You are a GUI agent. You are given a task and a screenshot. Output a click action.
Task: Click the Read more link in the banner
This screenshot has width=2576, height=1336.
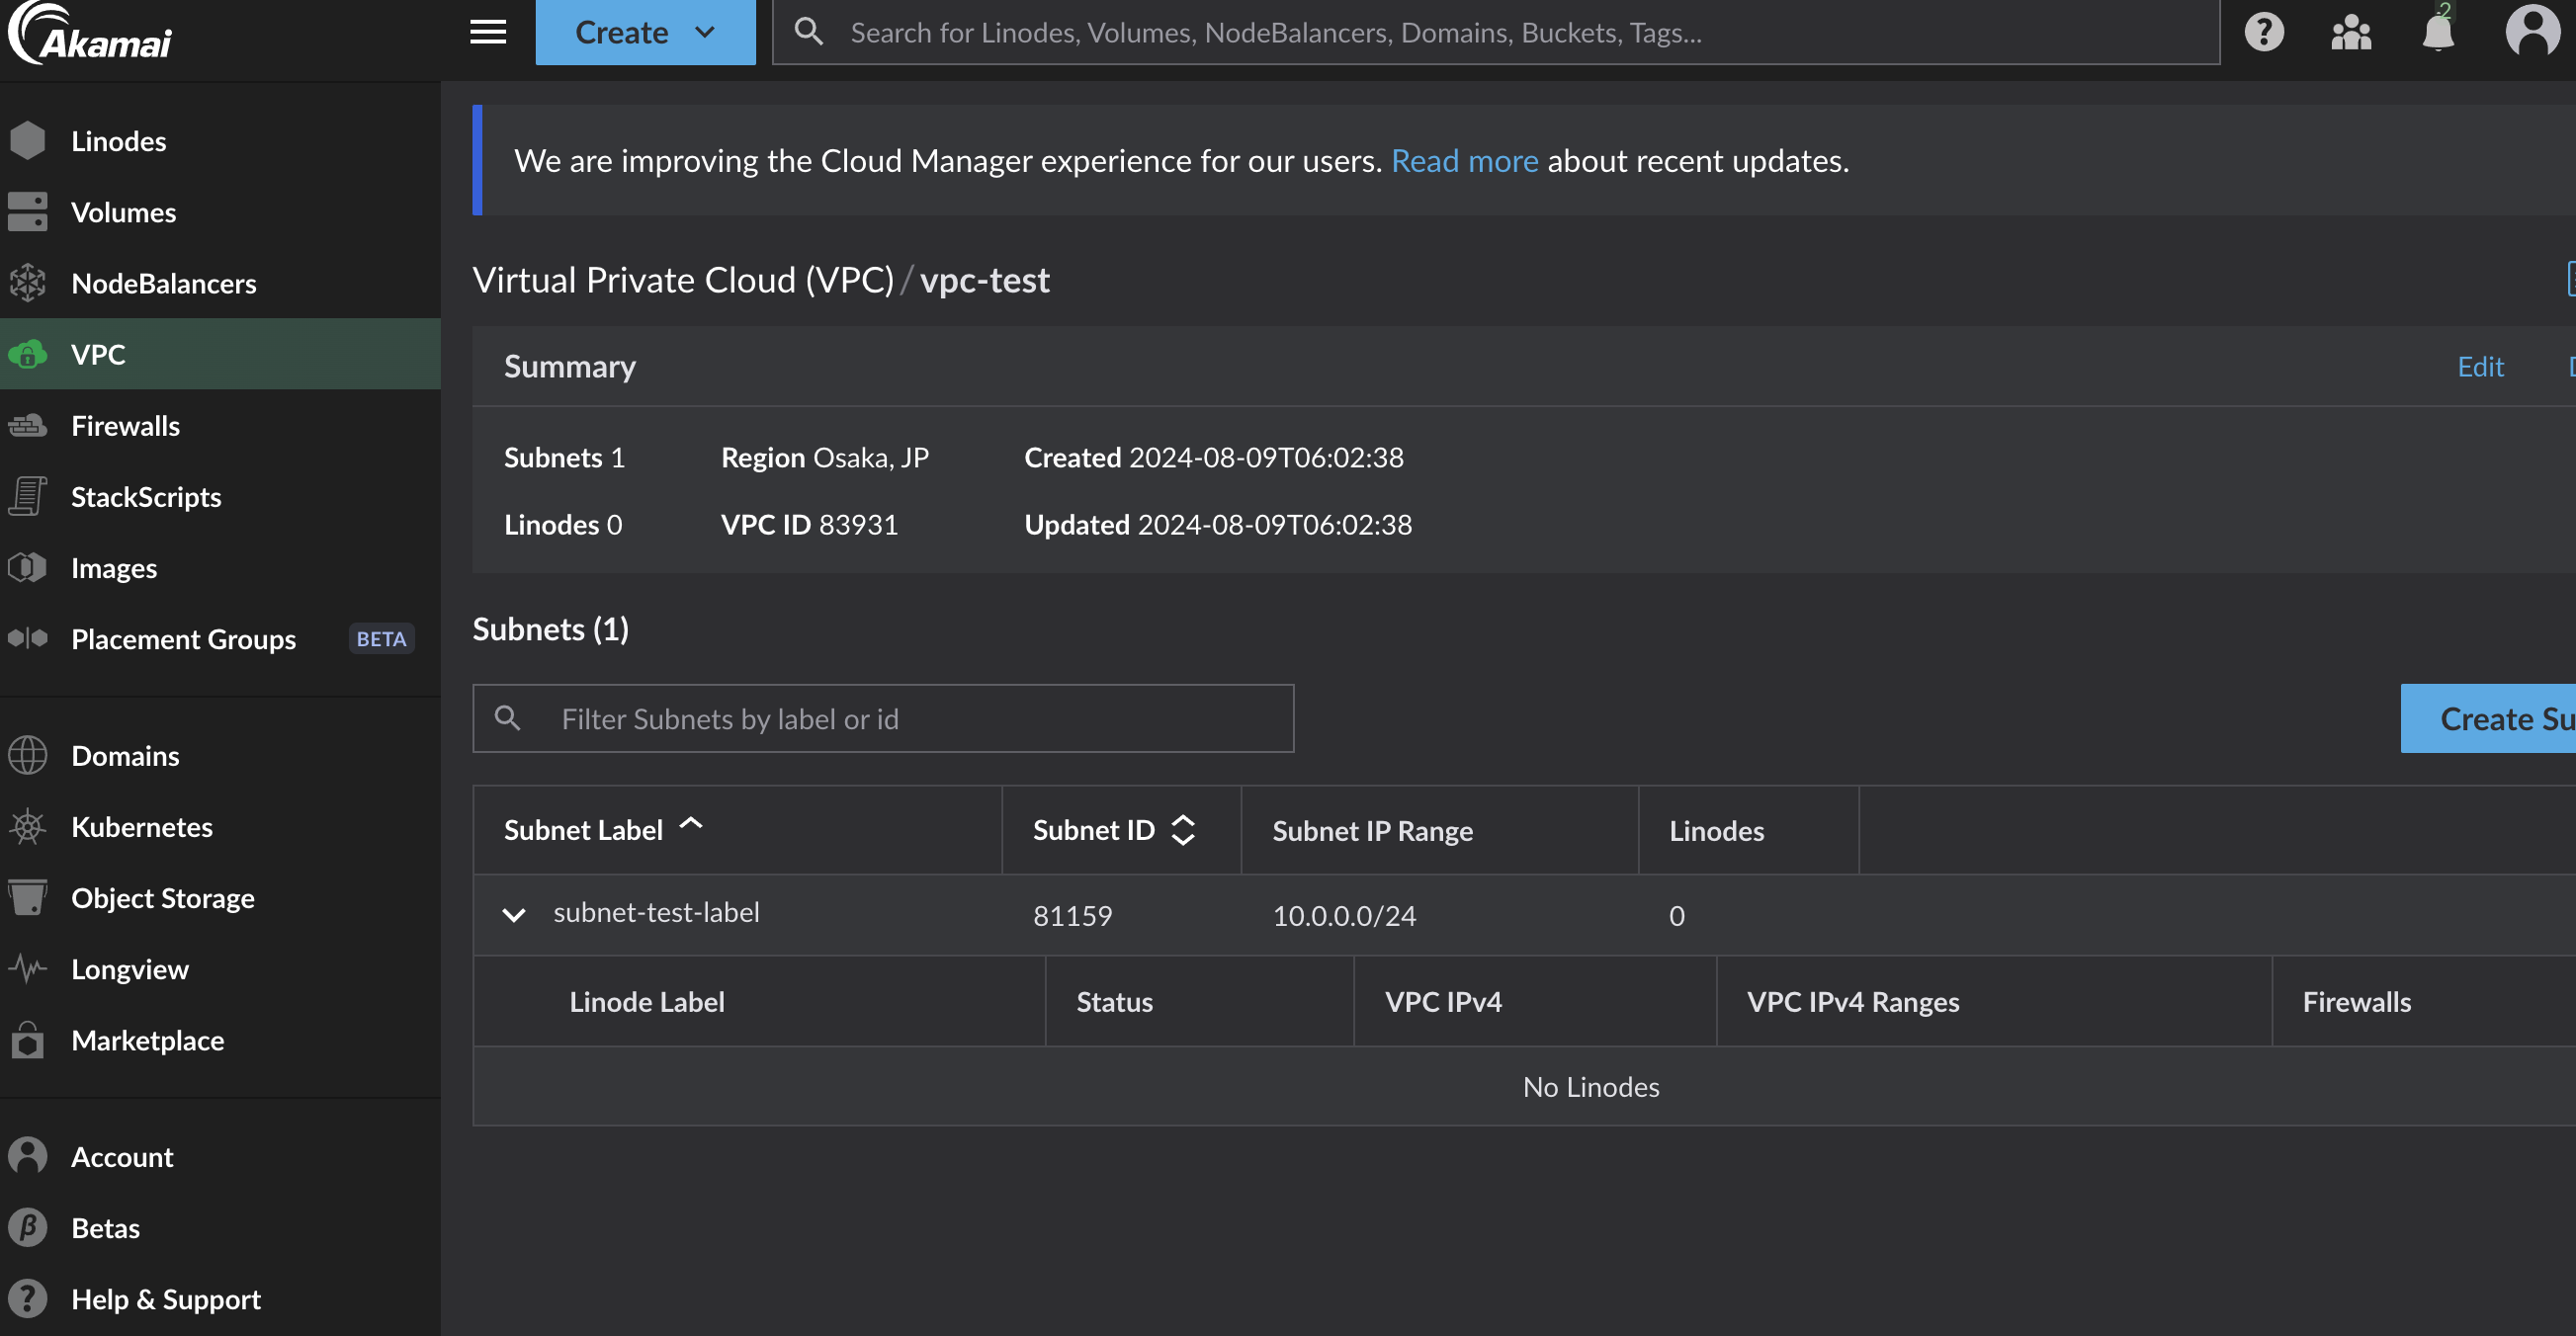[x=1464, y=161]
